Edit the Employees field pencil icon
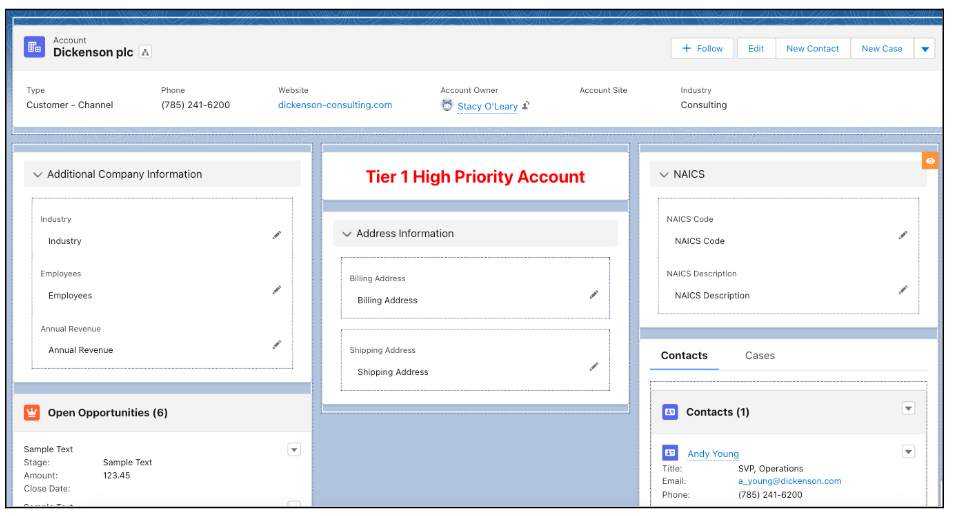Screen dimensions: 953x516 tap(277, 290)
